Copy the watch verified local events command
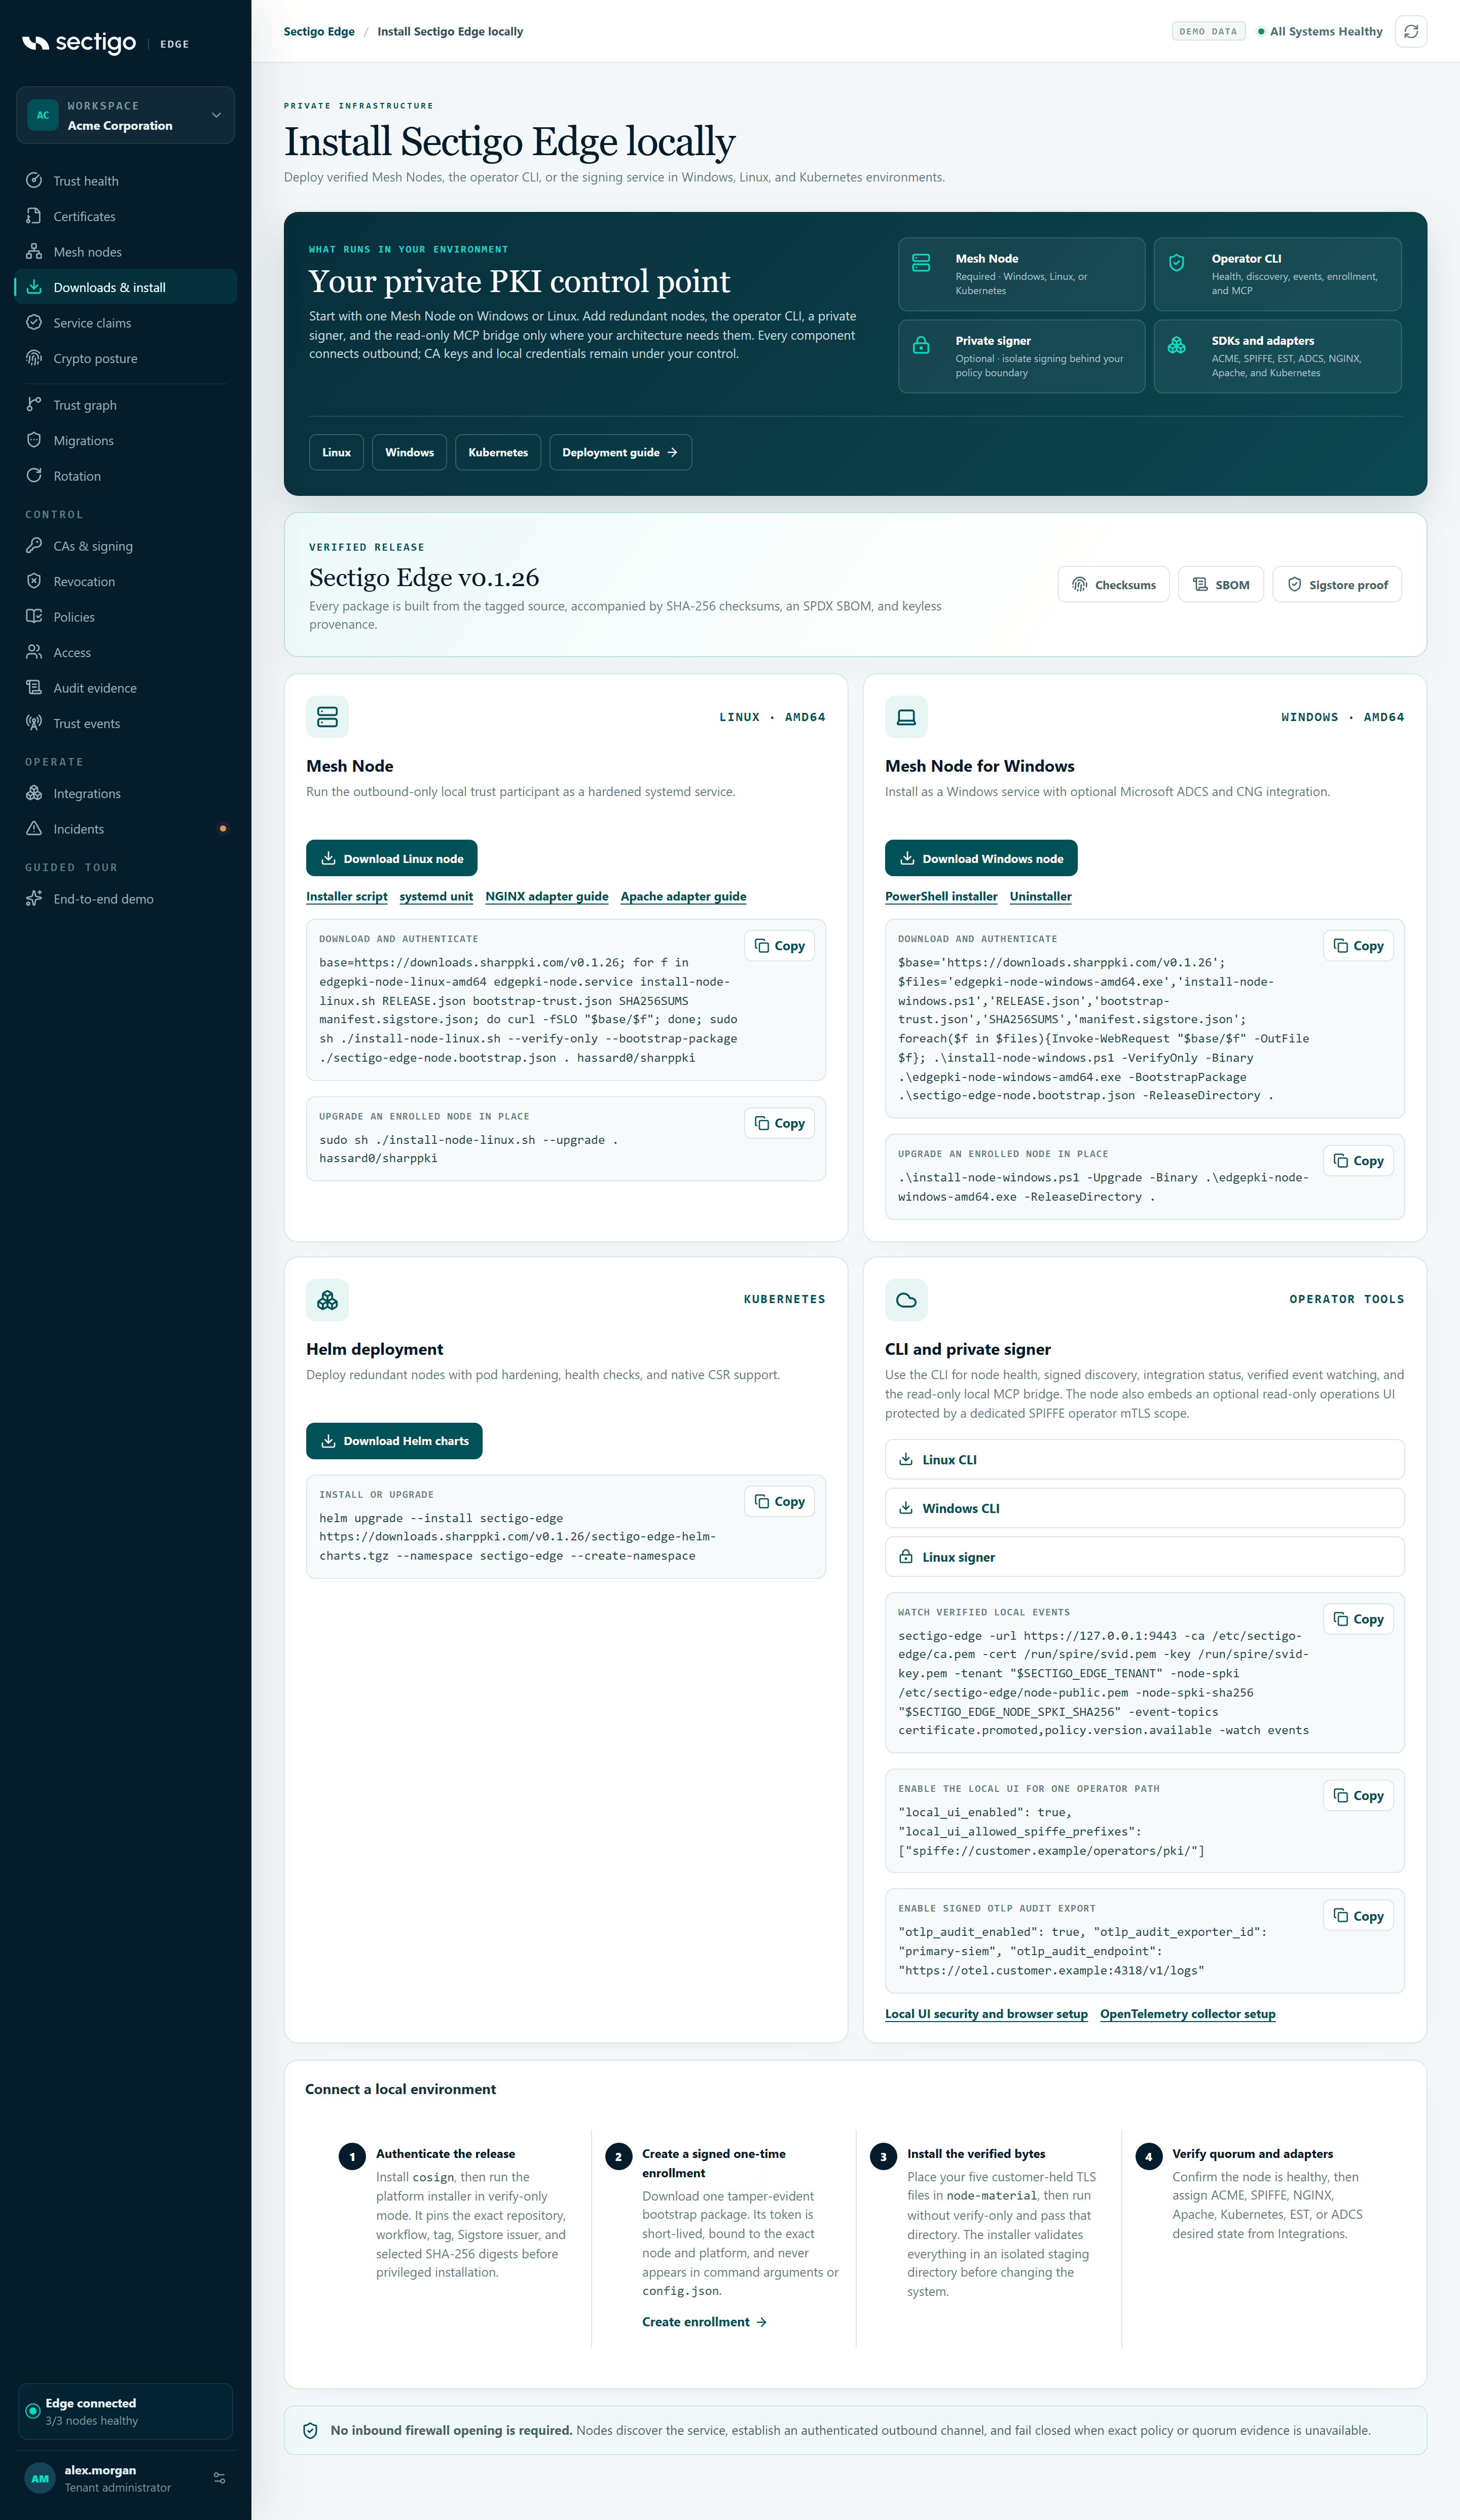This screenshot has width=1460, height=2520. click(x=1358, y=1619)
